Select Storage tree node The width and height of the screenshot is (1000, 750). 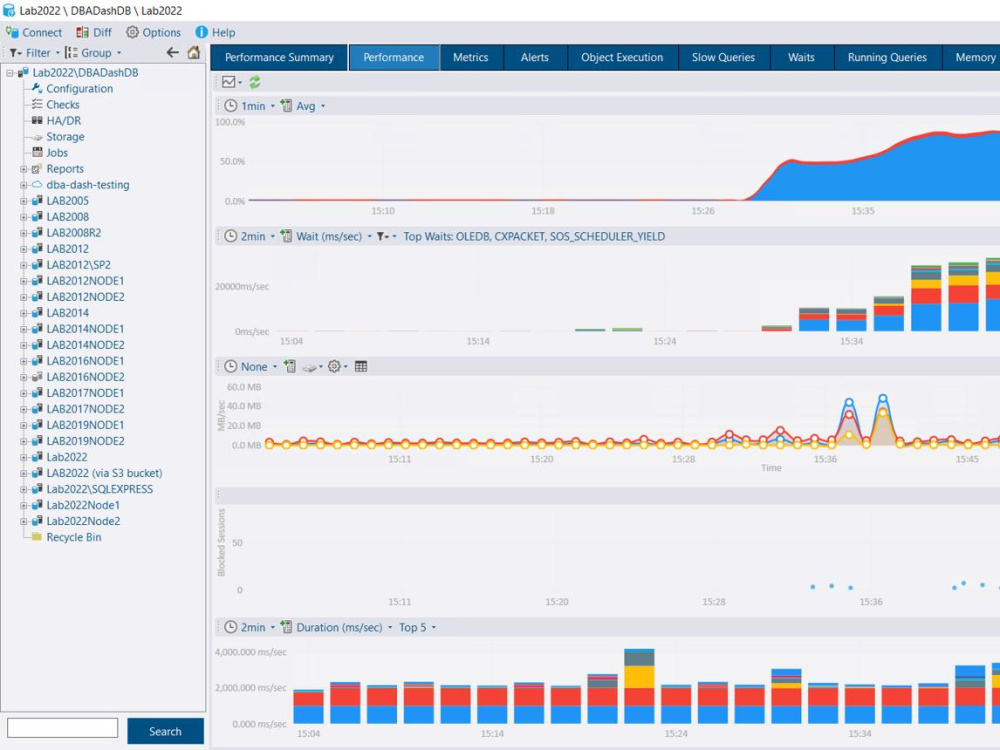(65, 136)
